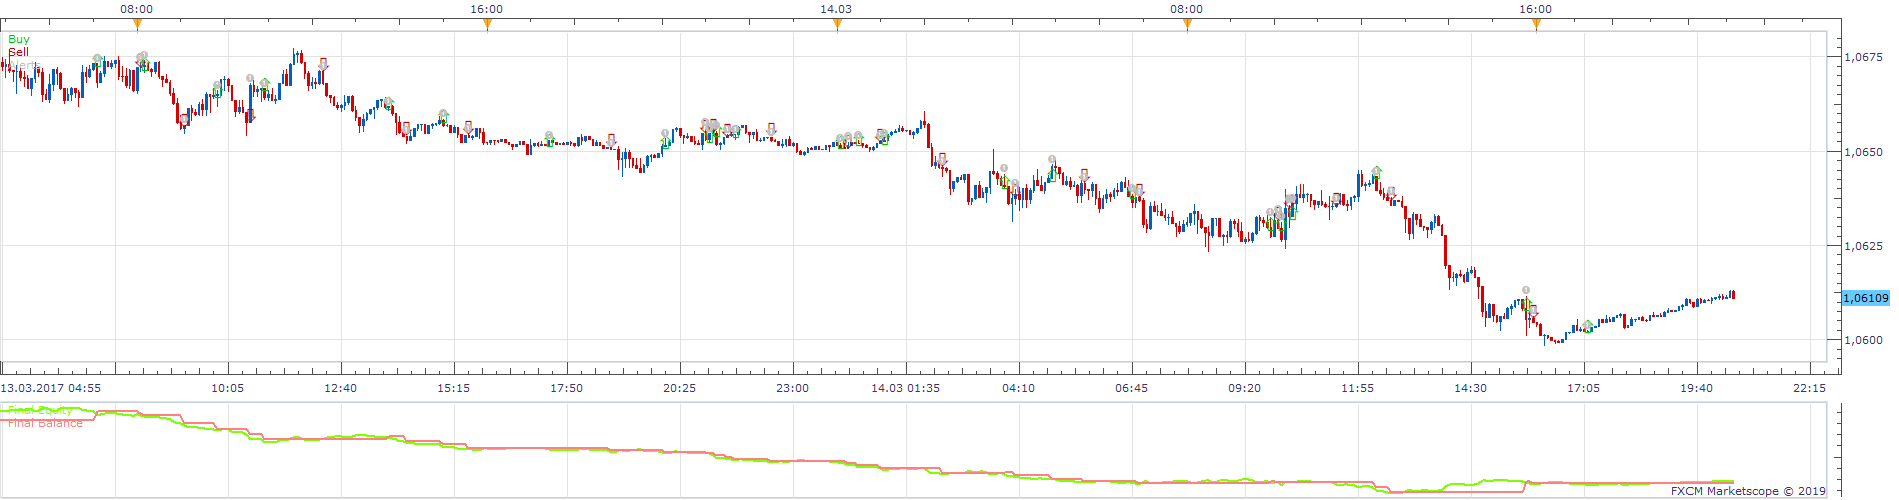Click the 1,0625 price axis label
This screenshot has width=1899, height=500.
pyautogui.click(x=1862, y=246)
